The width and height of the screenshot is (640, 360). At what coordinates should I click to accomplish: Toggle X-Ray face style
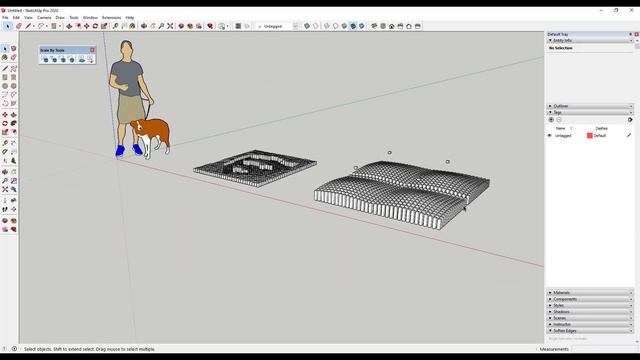[307, 26]
